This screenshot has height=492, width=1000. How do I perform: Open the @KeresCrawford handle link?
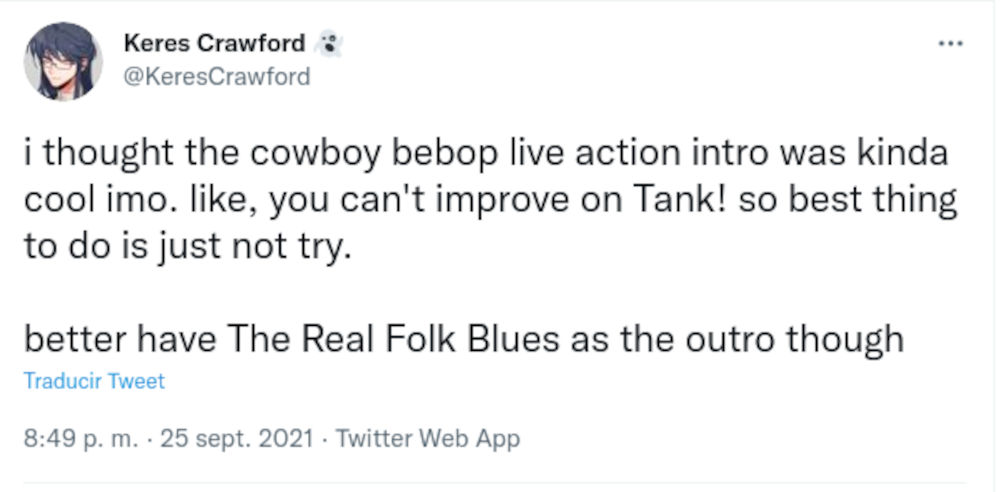216,77
